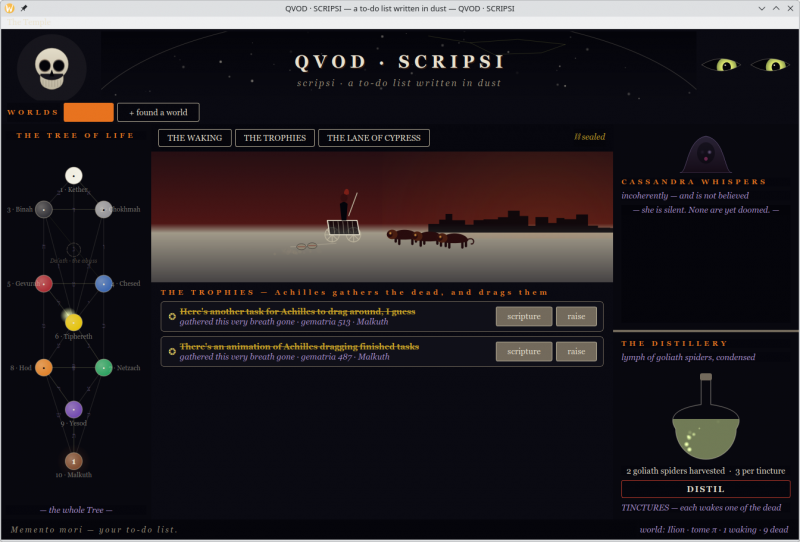Click the dragged creatures behind the chariot

(x=430, y=238)
